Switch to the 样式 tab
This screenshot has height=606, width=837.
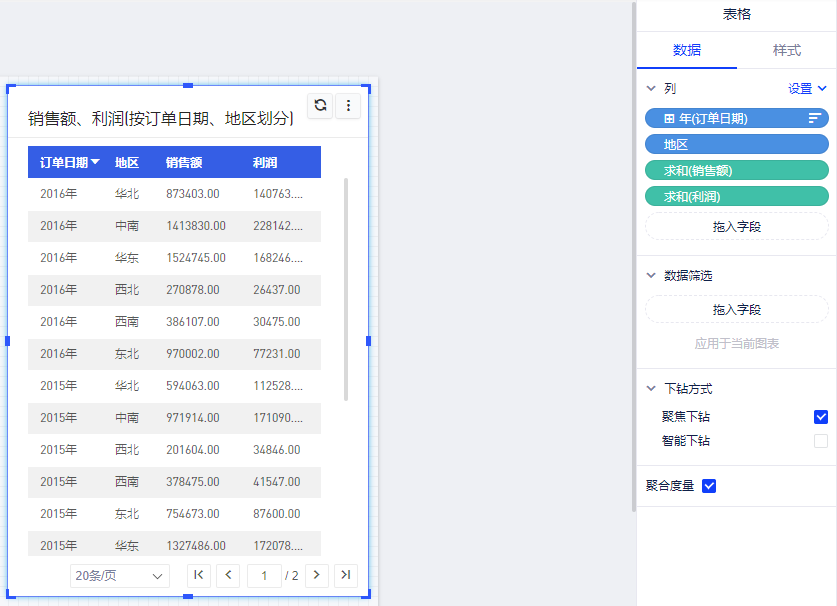pyautogui.click(x=786, y=50)
